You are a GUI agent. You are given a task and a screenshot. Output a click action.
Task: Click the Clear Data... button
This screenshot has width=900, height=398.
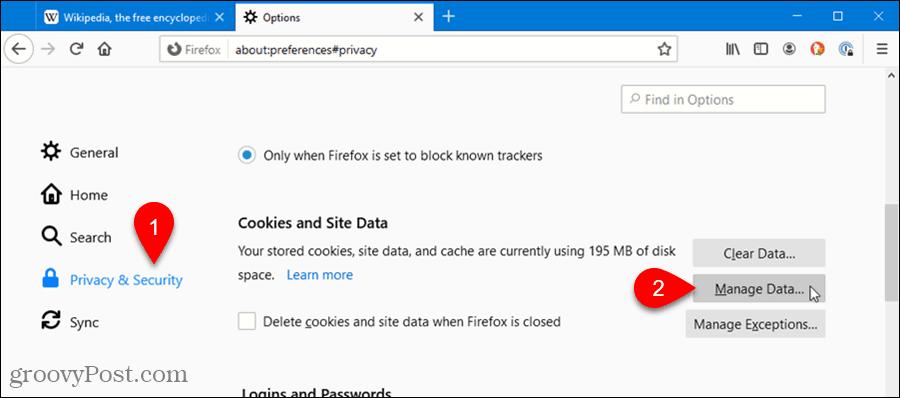759,253
